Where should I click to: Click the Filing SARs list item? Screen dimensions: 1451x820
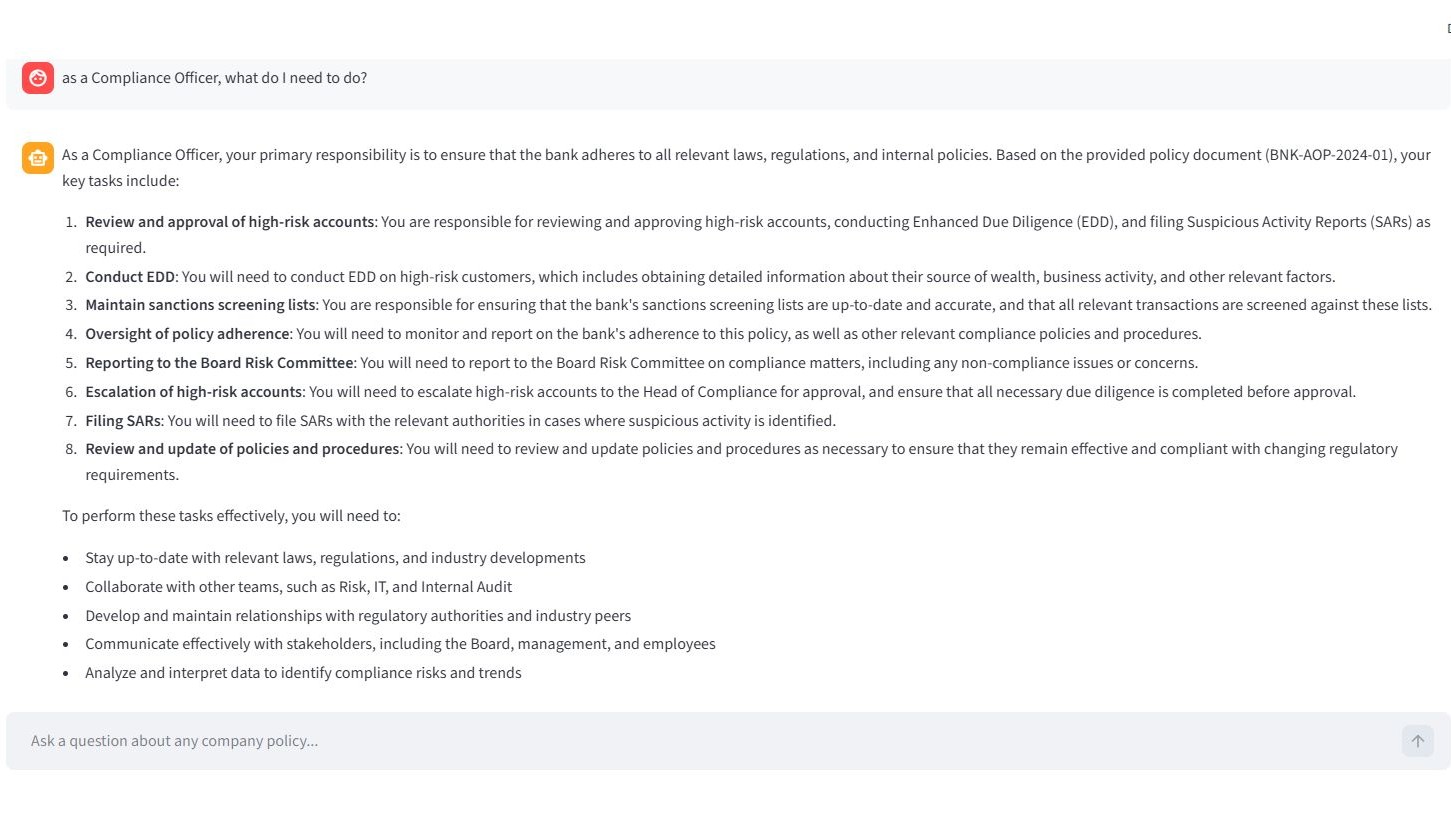pyautogui.click(x=122, y=420)
